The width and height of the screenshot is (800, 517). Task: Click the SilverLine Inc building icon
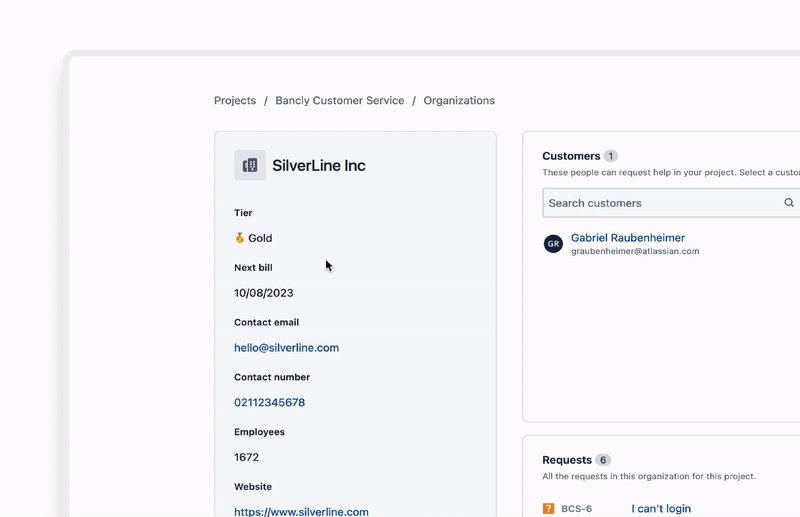[x=250, y=165]
